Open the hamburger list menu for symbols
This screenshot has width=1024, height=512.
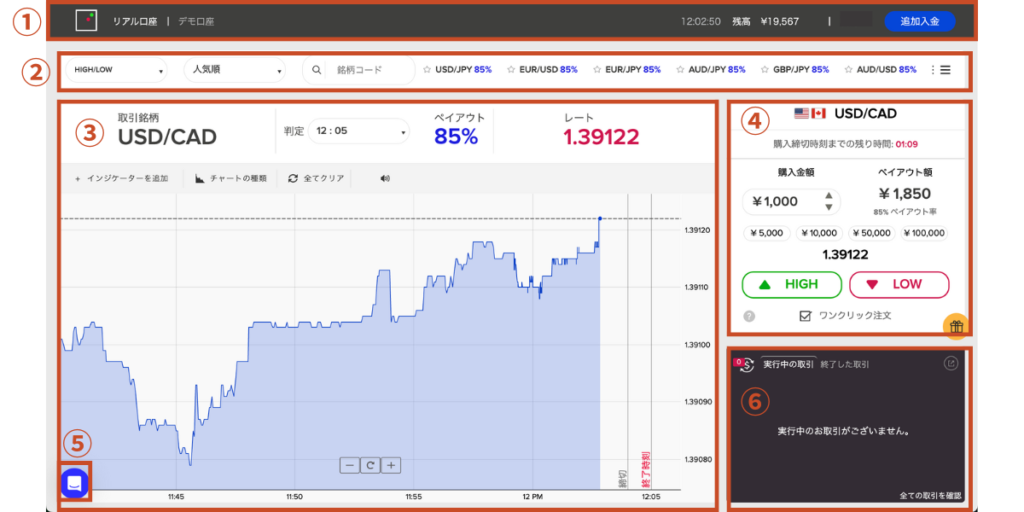[x=945, y=70]
